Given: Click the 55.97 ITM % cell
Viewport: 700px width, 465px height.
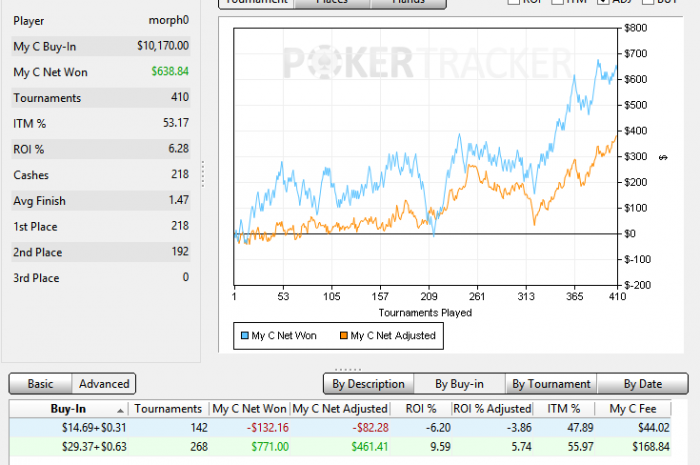Looking at the screenshot, I should (580, 447).
